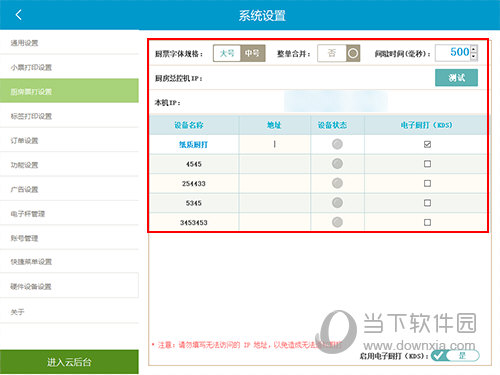Decrease 间隔时间 with the down arrow
Image resolution: width=500 pixels, height=375 pixels.
tap(474, 57)
